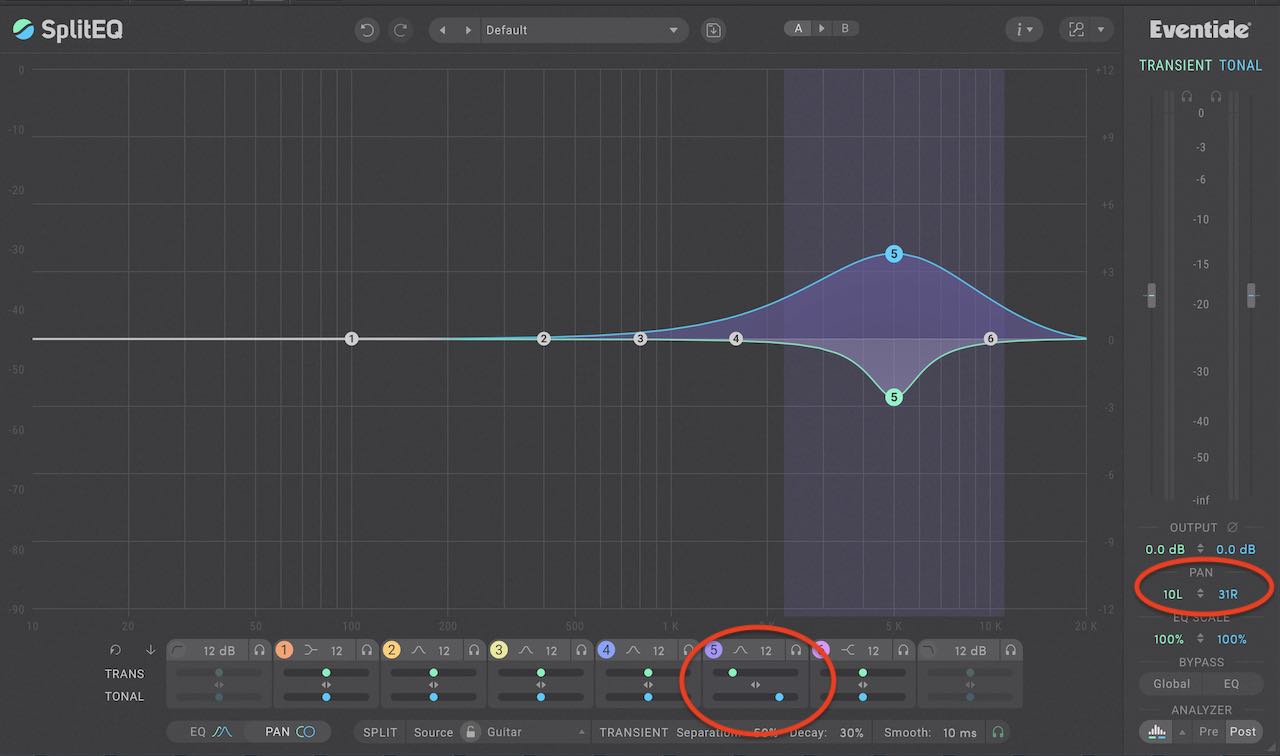The width and height of the screenshot is (1280, 756).
Task: Switch to preset slot B
Action: pyautogui.click(x=845, y=28)
